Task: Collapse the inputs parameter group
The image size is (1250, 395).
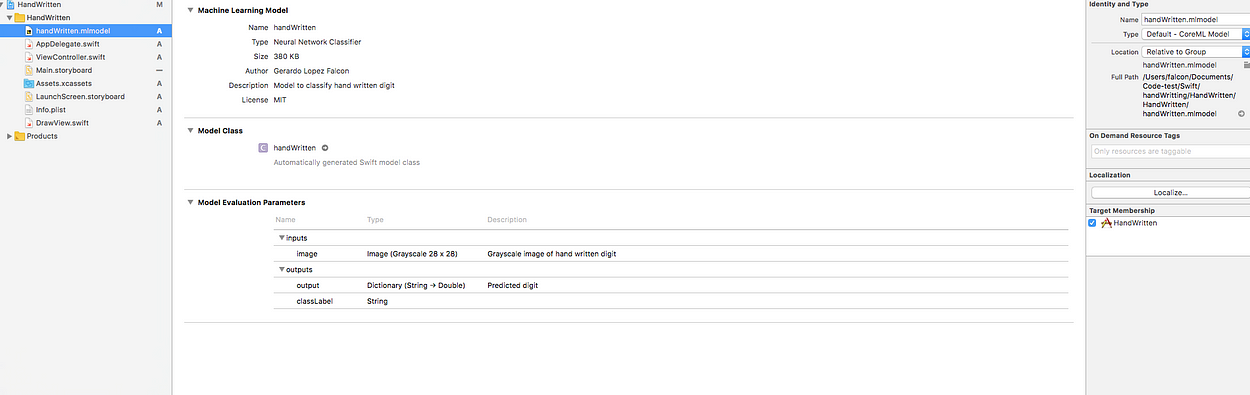Action: pos(282,238)
